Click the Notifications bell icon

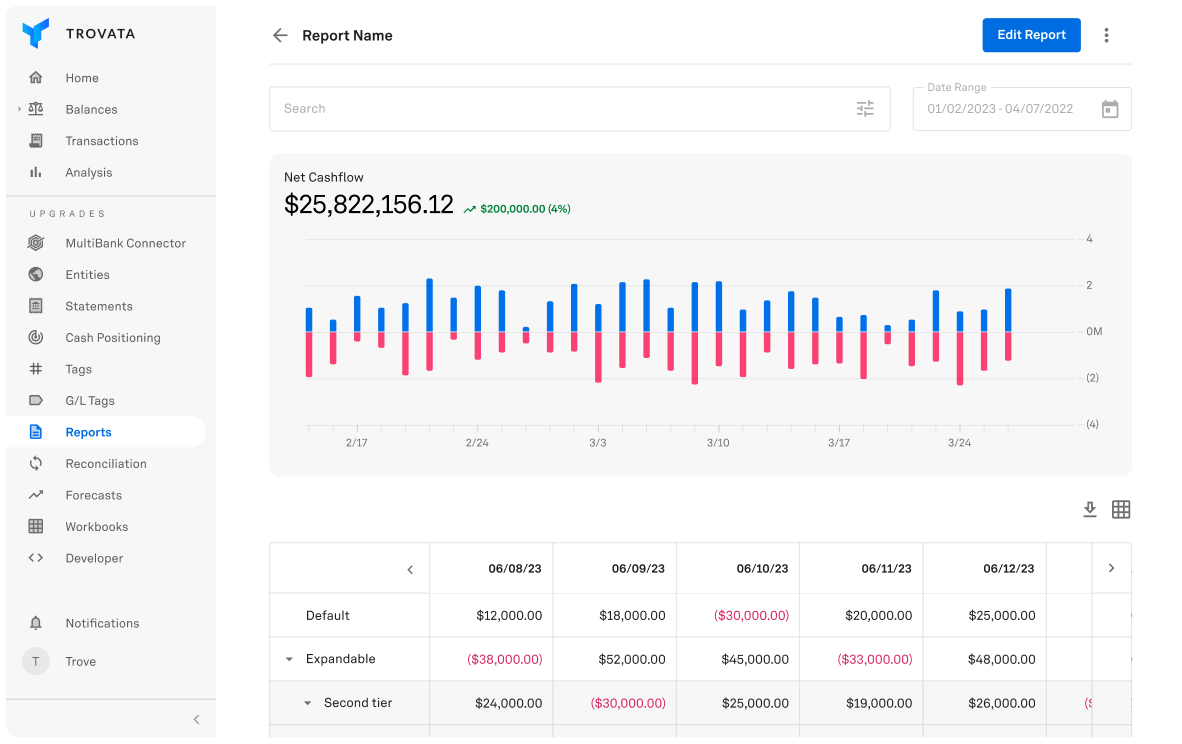click(x=35, y=623)
